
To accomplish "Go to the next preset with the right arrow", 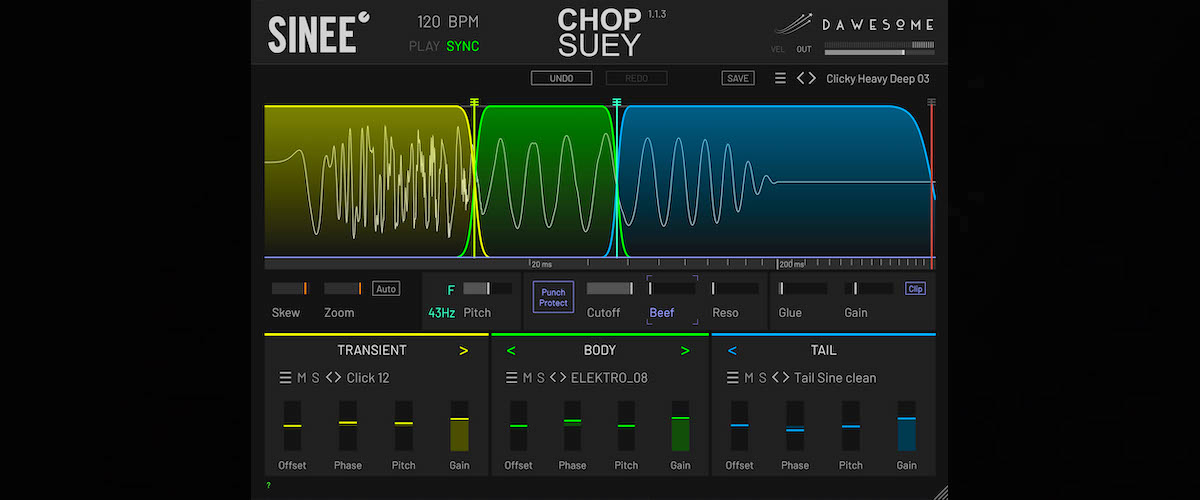I will tap(812, 78).
